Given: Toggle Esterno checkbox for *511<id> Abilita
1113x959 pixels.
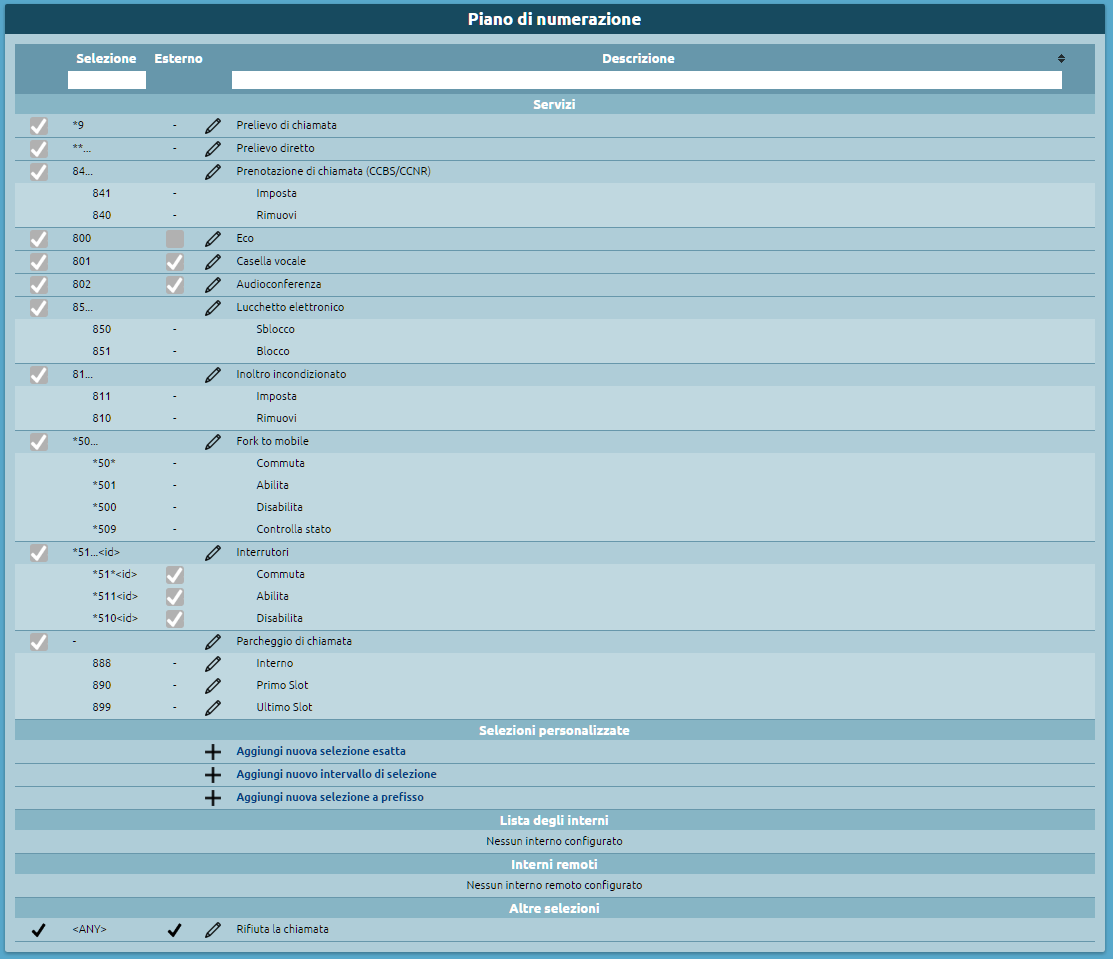Looking at the screenshot, I should 175,597.
